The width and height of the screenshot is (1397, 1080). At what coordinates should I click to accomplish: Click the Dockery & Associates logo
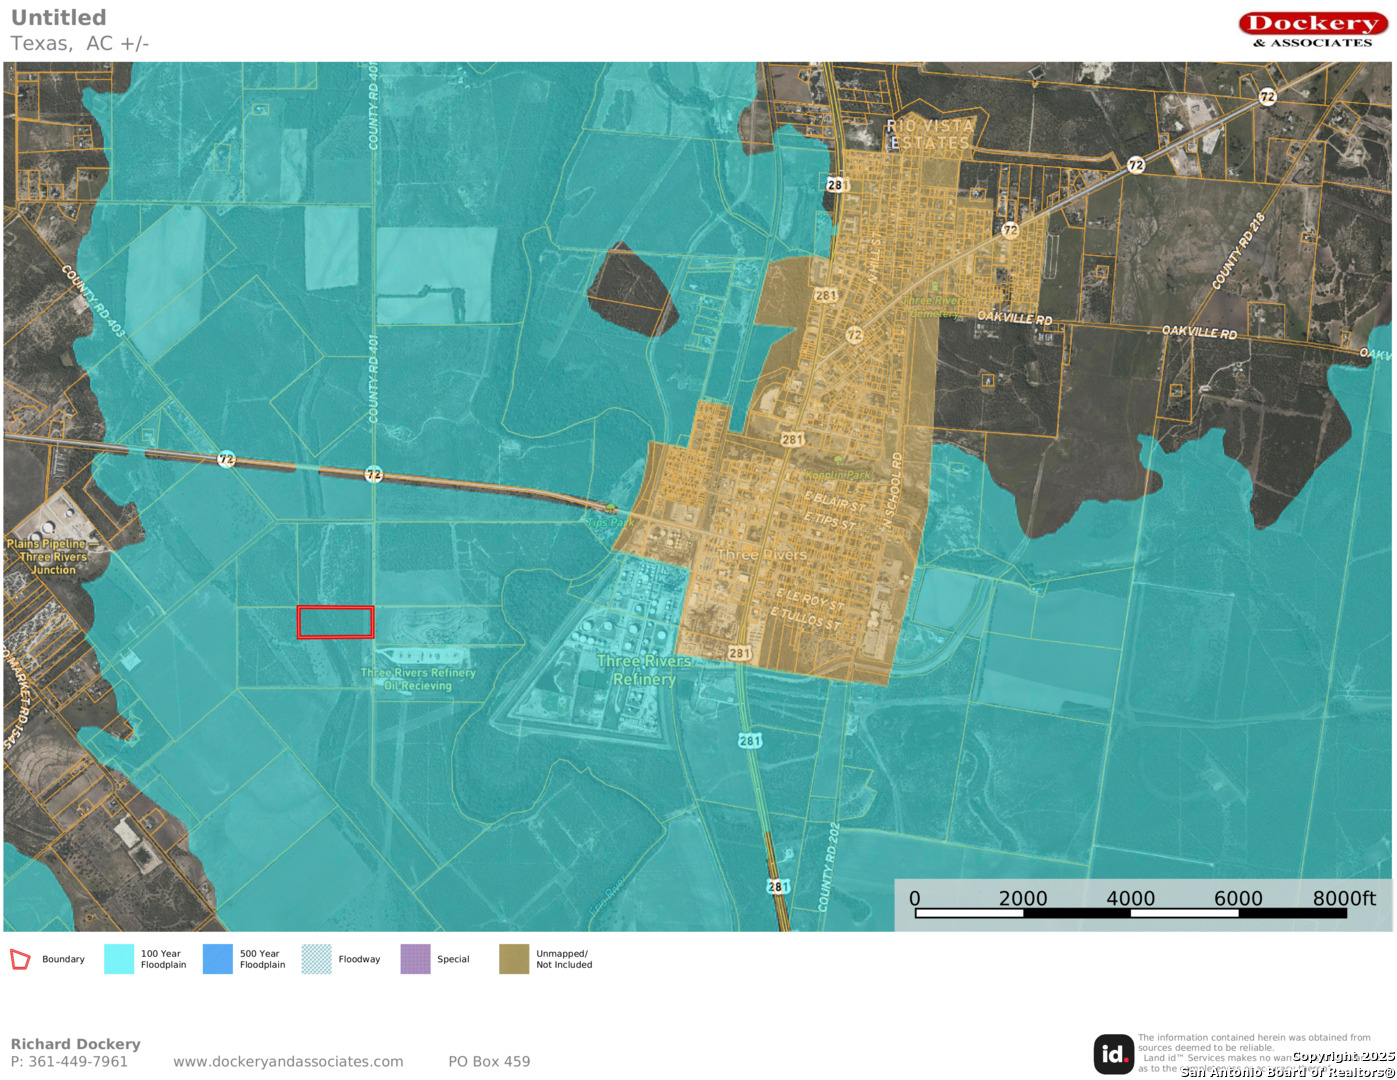tap(1312, 29)
